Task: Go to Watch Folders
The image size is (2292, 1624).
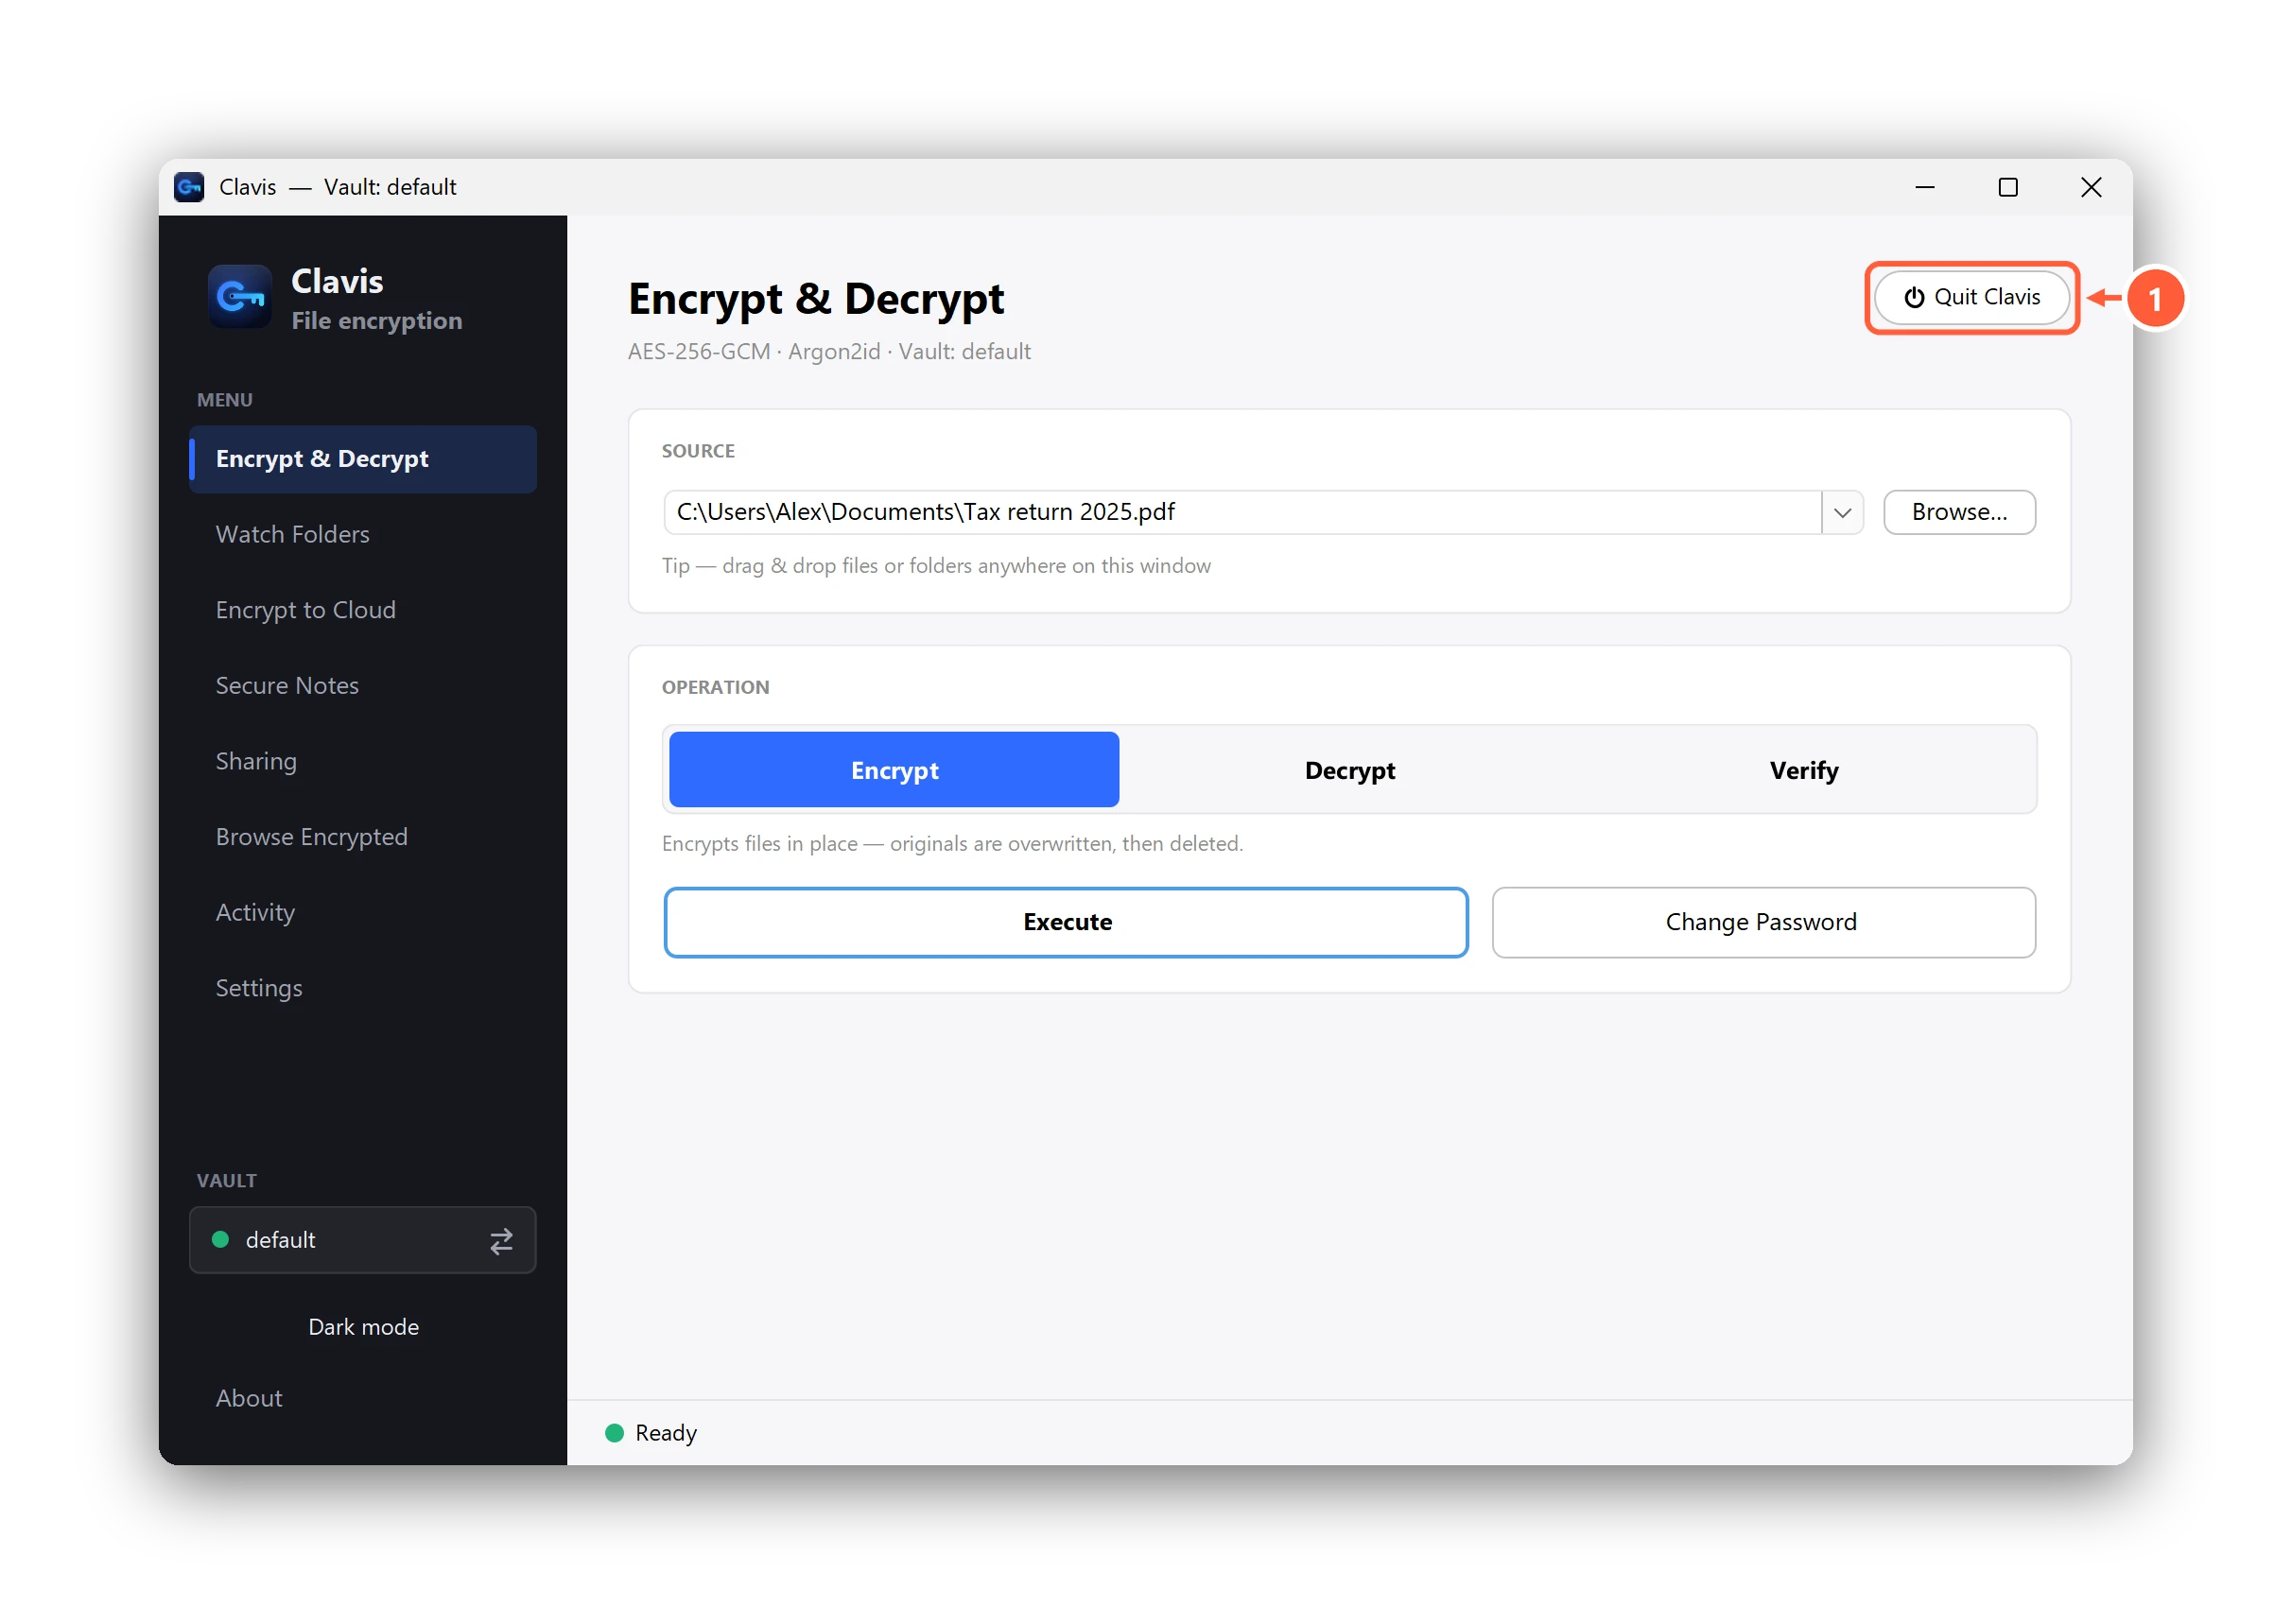Action: pyautogui.click(x=362, y=534)
